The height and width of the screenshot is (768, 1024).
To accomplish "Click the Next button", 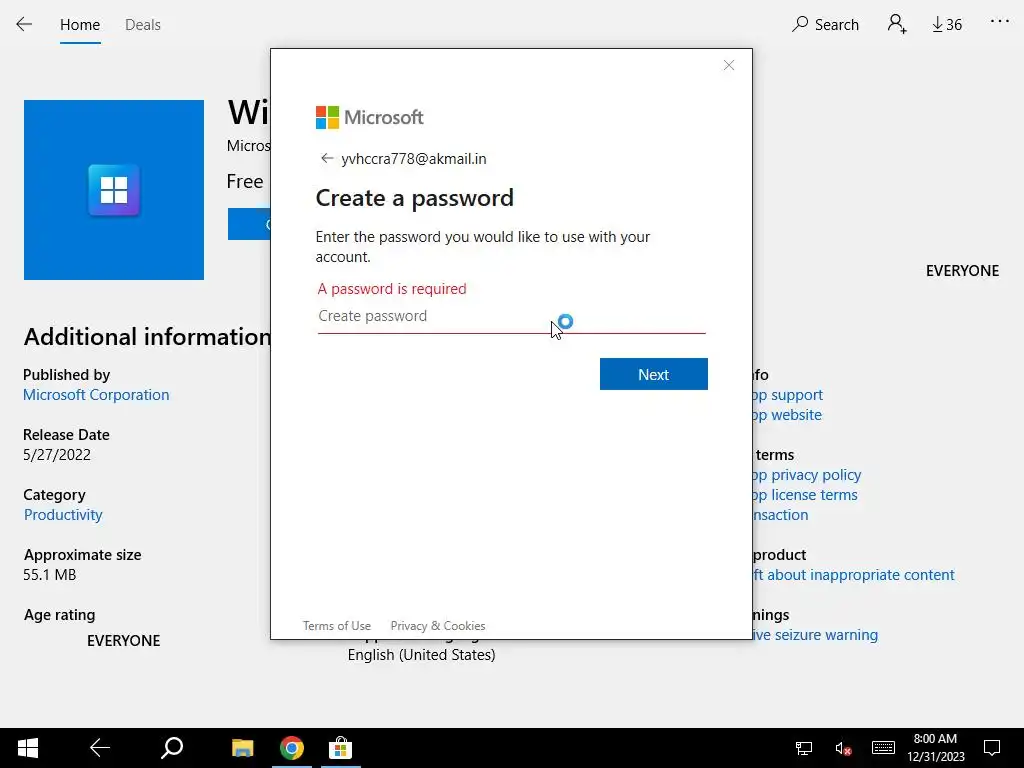I will coord(654,374).
